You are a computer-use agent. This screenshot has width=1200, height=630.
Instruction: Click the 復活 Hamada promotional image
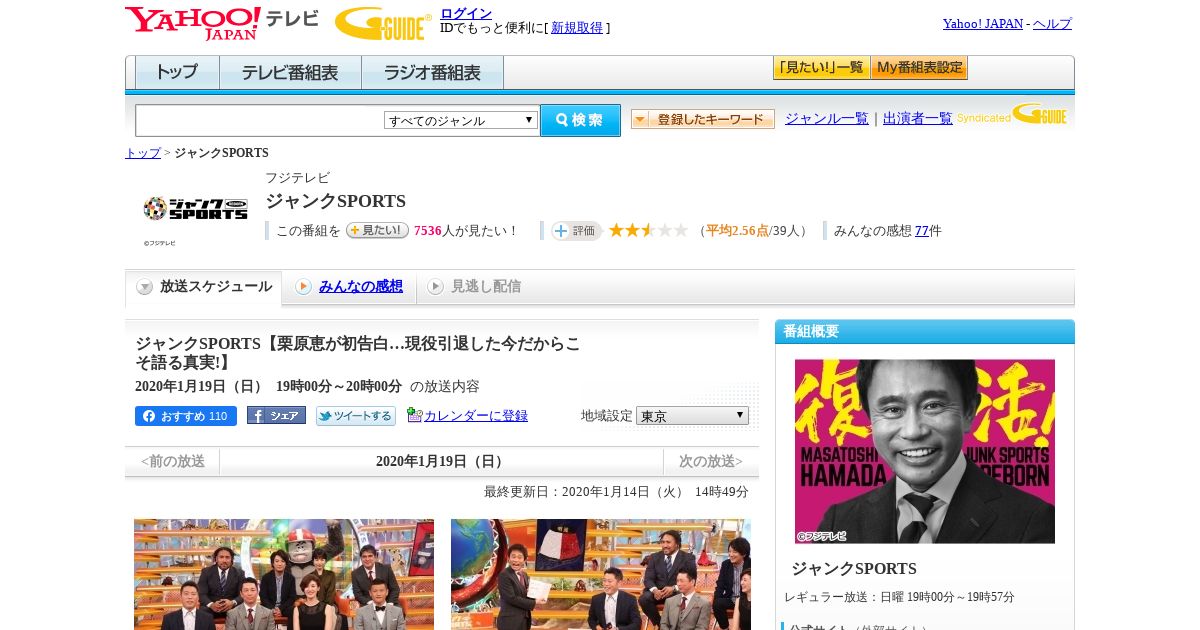click(925, 451)
